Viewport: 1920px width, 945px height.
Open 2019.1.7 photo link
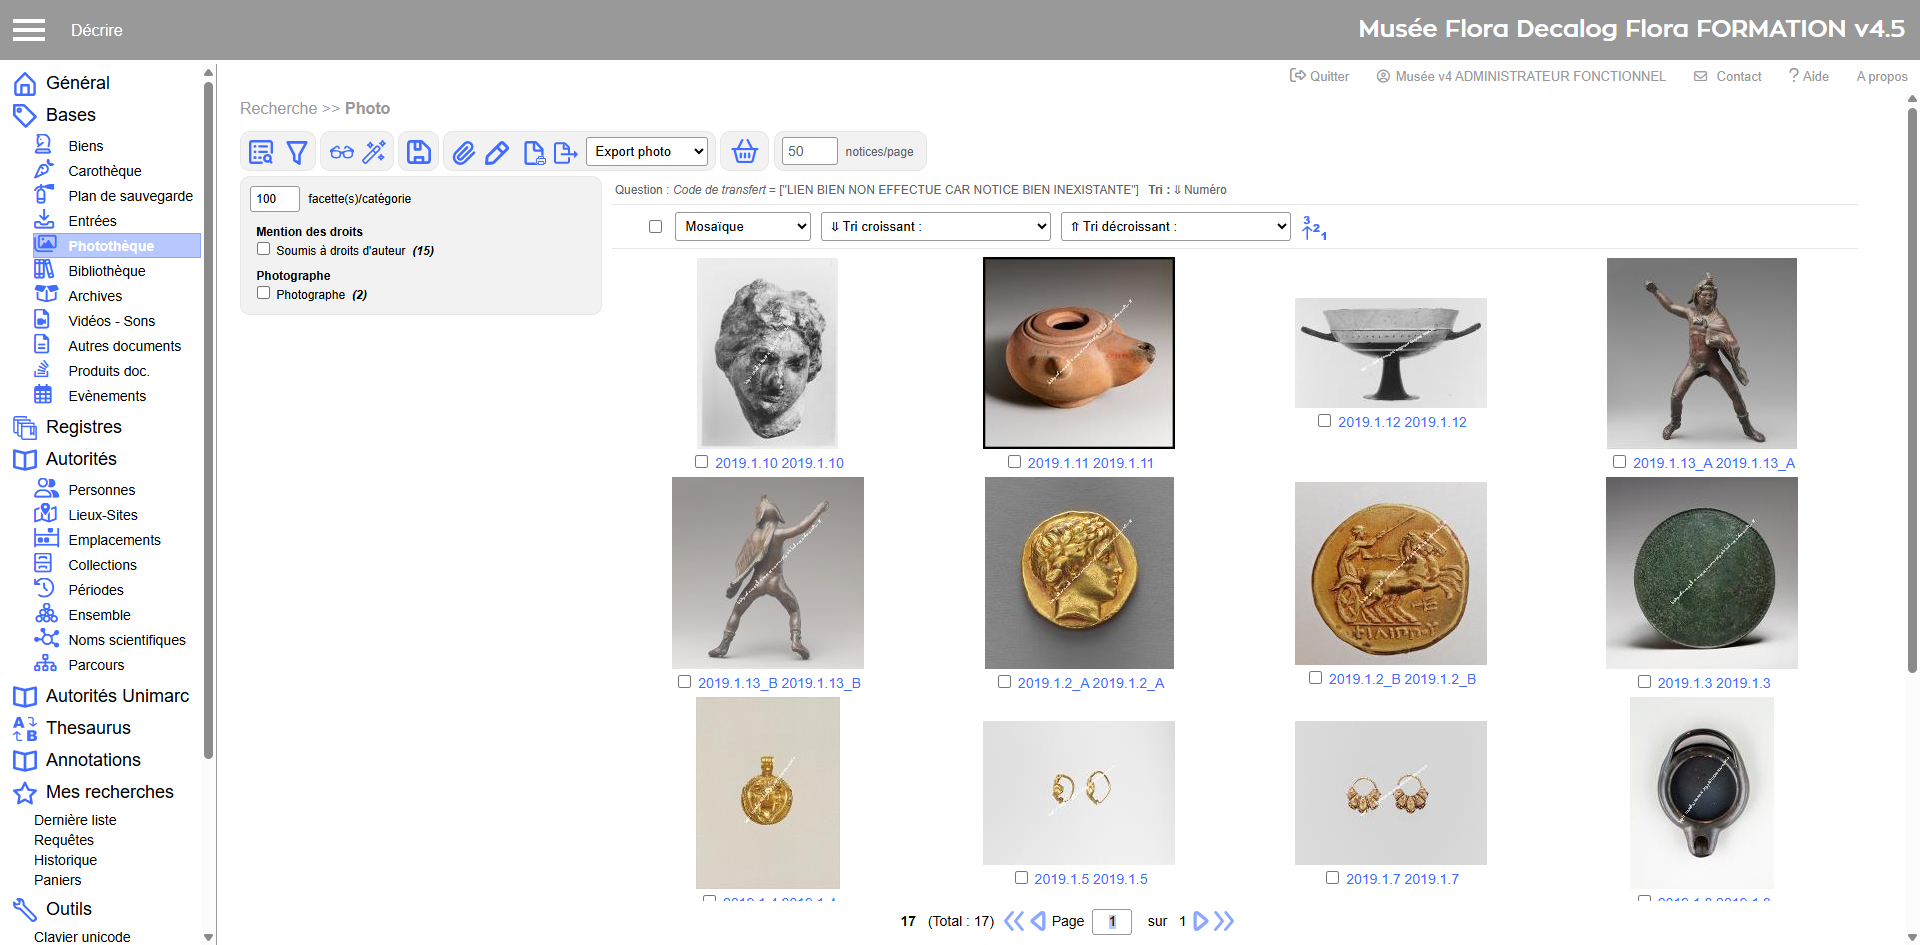1402,879
